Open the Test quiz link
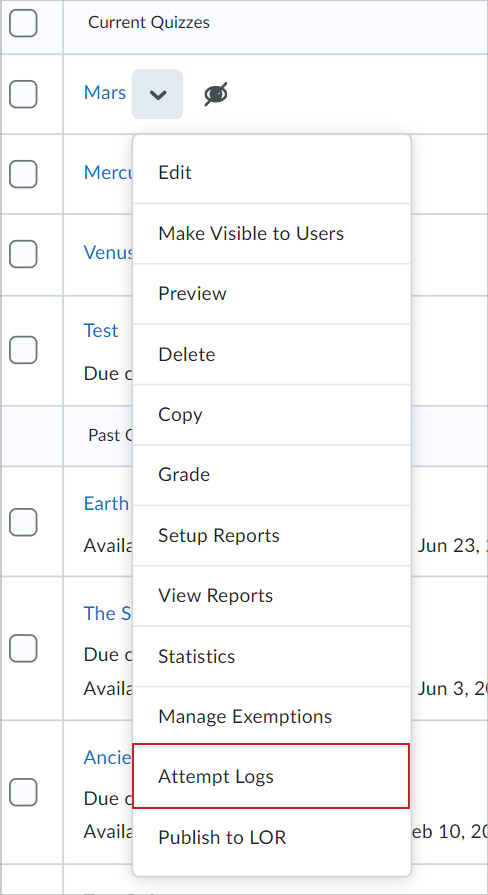The image size is (488, 895). [101, 330]
